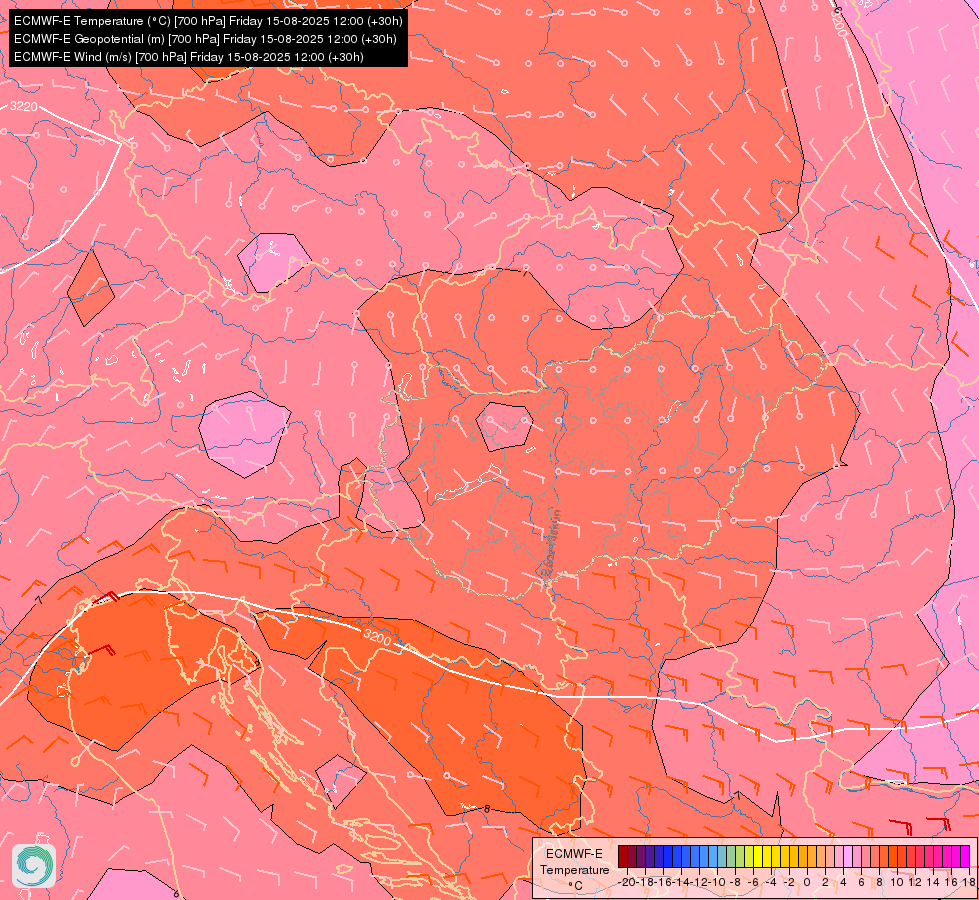Click the 18 value on the temperature legend
The image size is (979, 900).
coord(968,882)
